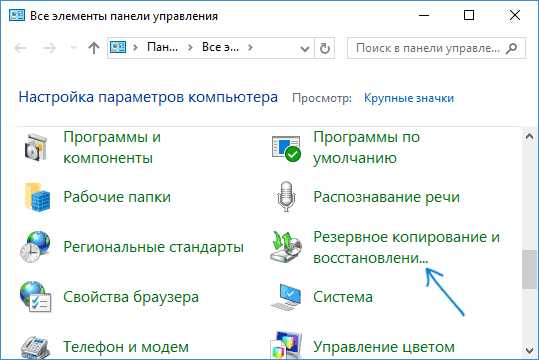
Task: Open Программы по умолчанию link
Action: (366, 148)
